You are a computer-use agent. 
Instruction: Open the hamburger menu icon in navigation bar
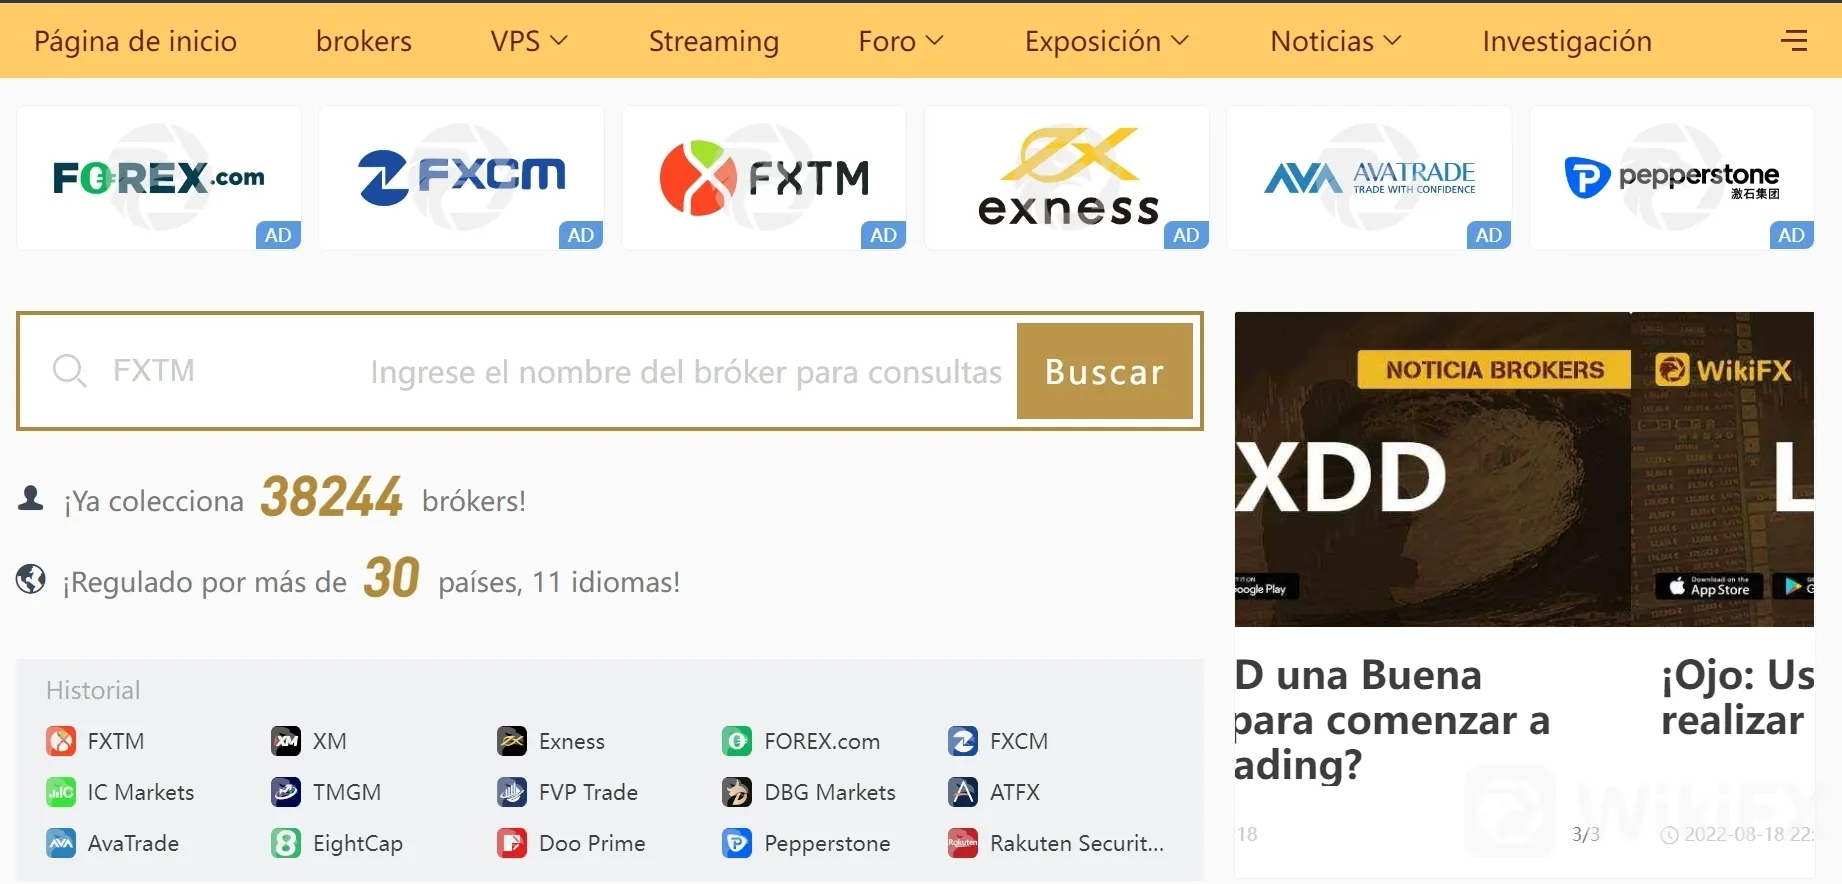point(1794,40)
